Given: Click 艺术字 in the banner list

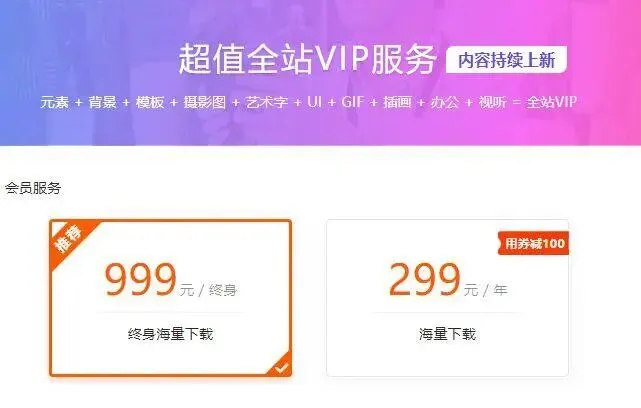Looking at the screenshot, I should [x=267, y=102].
